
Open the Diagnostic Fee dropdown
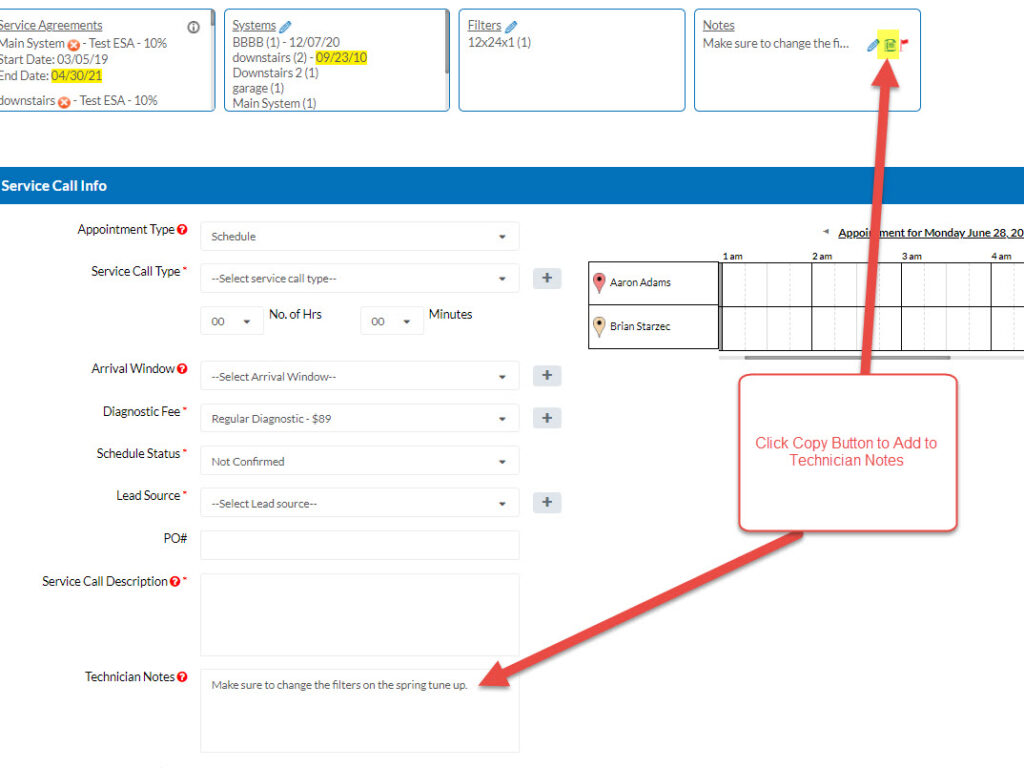360,418
